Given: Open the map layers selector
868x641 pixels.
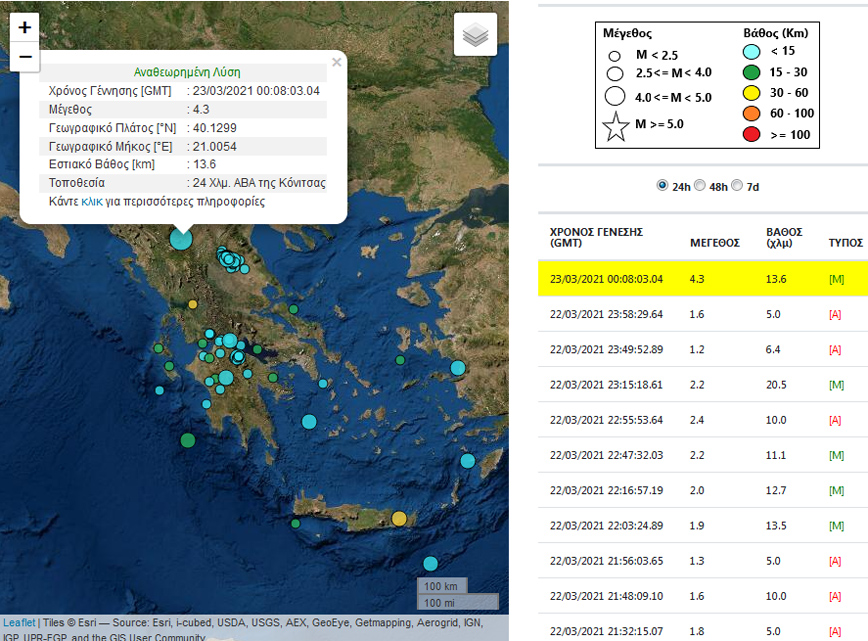Looking at the screenshot, I should point(475,37).
